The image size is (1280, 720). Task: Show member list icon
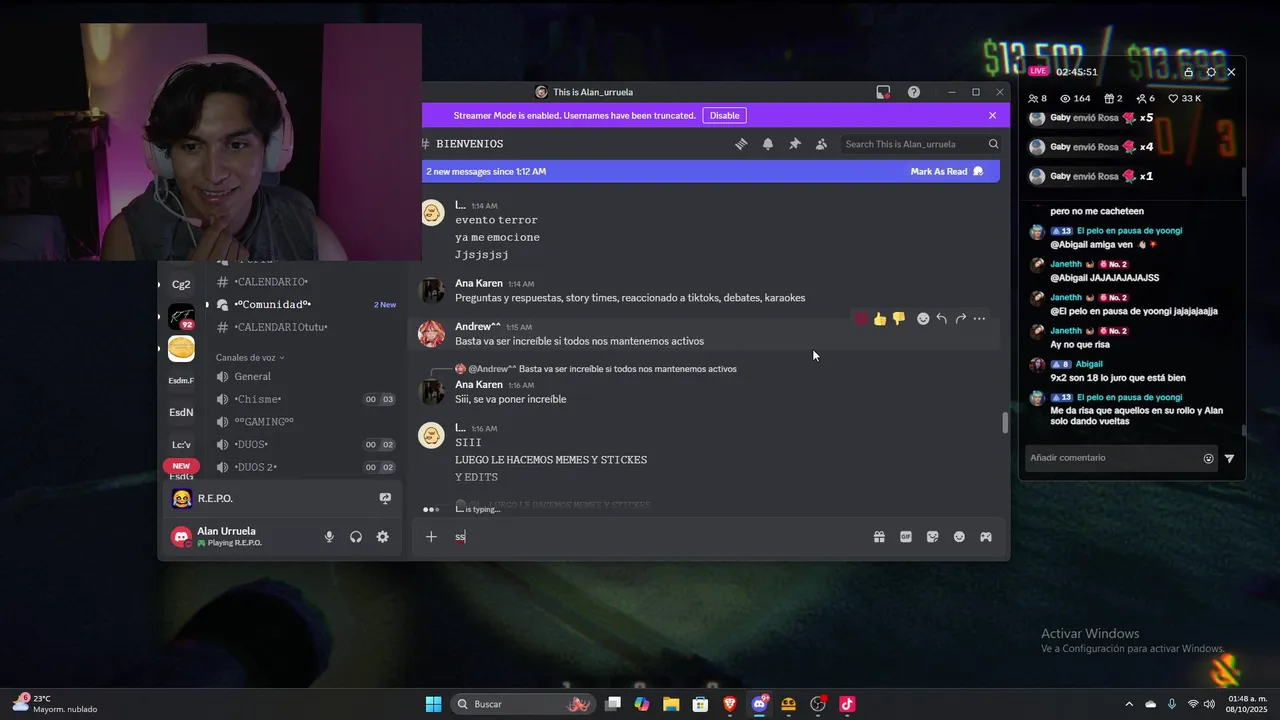pyautogui.click(x=821, y=144)
